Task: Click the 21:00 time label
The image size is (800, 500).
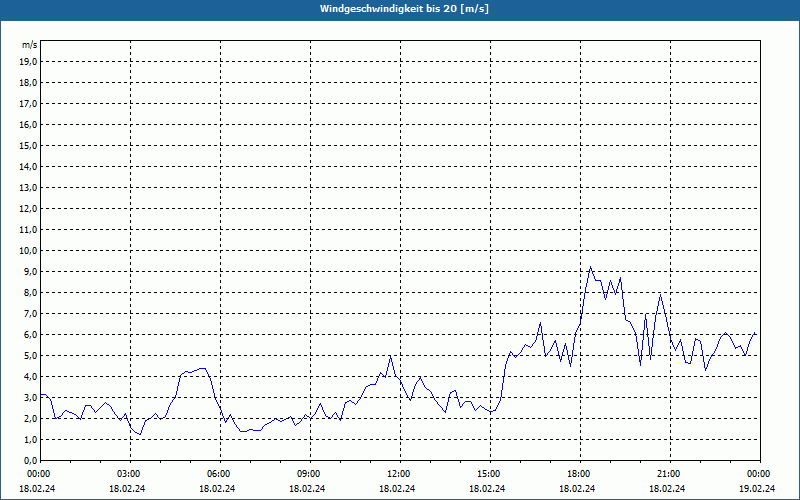Action: coord(668,474)
